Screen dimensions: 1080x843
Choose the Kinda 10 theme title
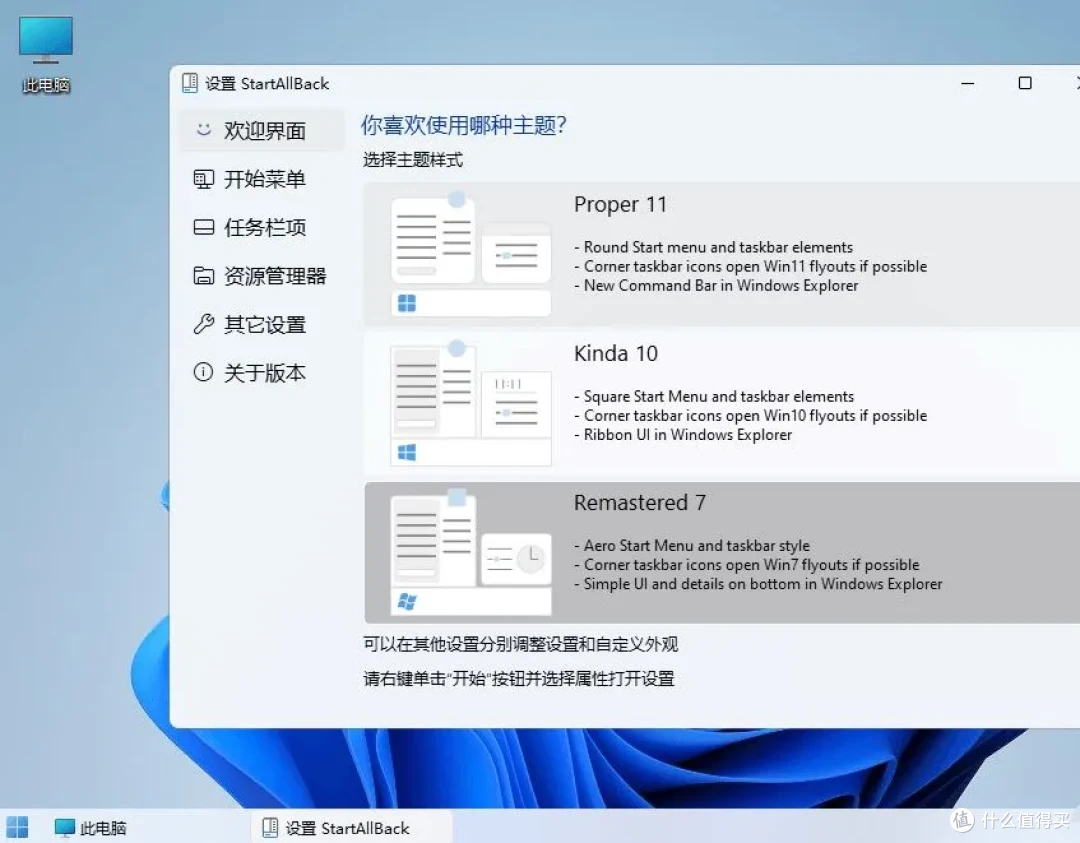point(616,354)
